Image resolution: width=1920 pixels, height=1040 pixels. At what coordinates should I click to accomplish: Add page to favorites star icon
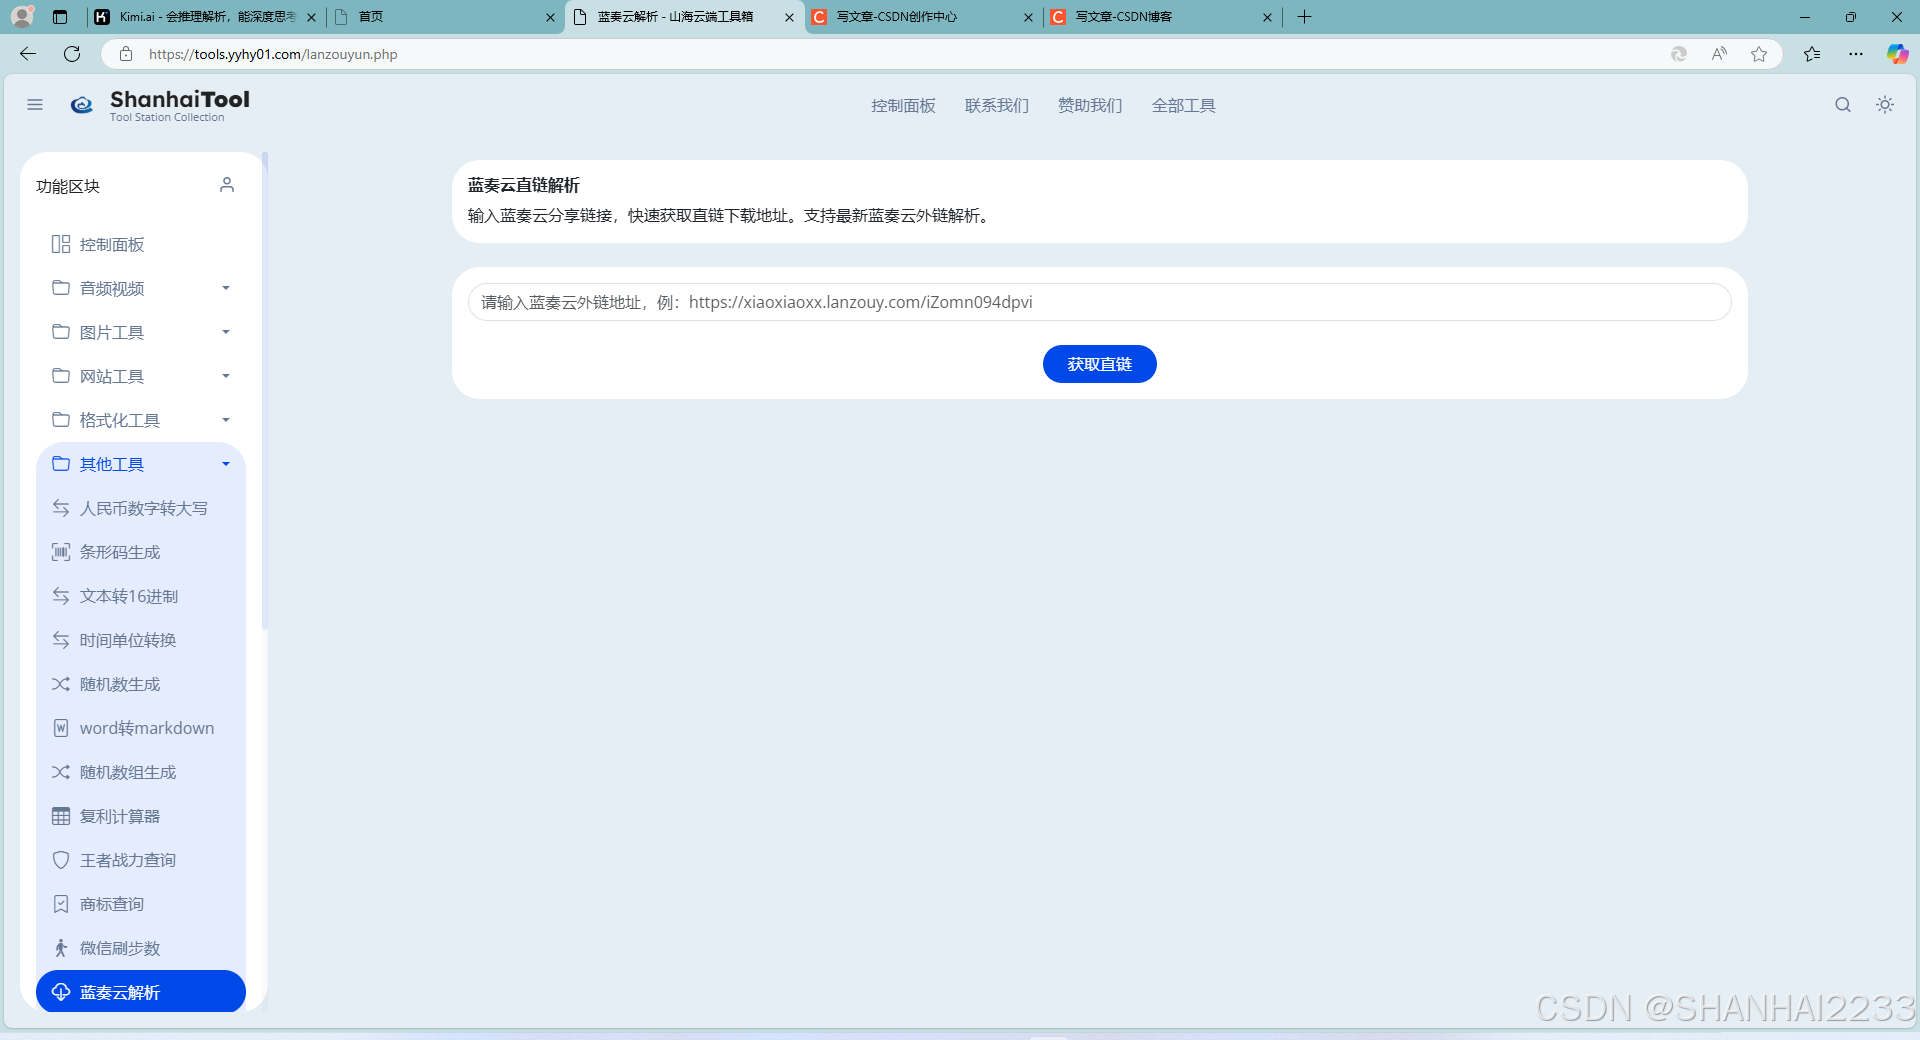(1759, 54)
